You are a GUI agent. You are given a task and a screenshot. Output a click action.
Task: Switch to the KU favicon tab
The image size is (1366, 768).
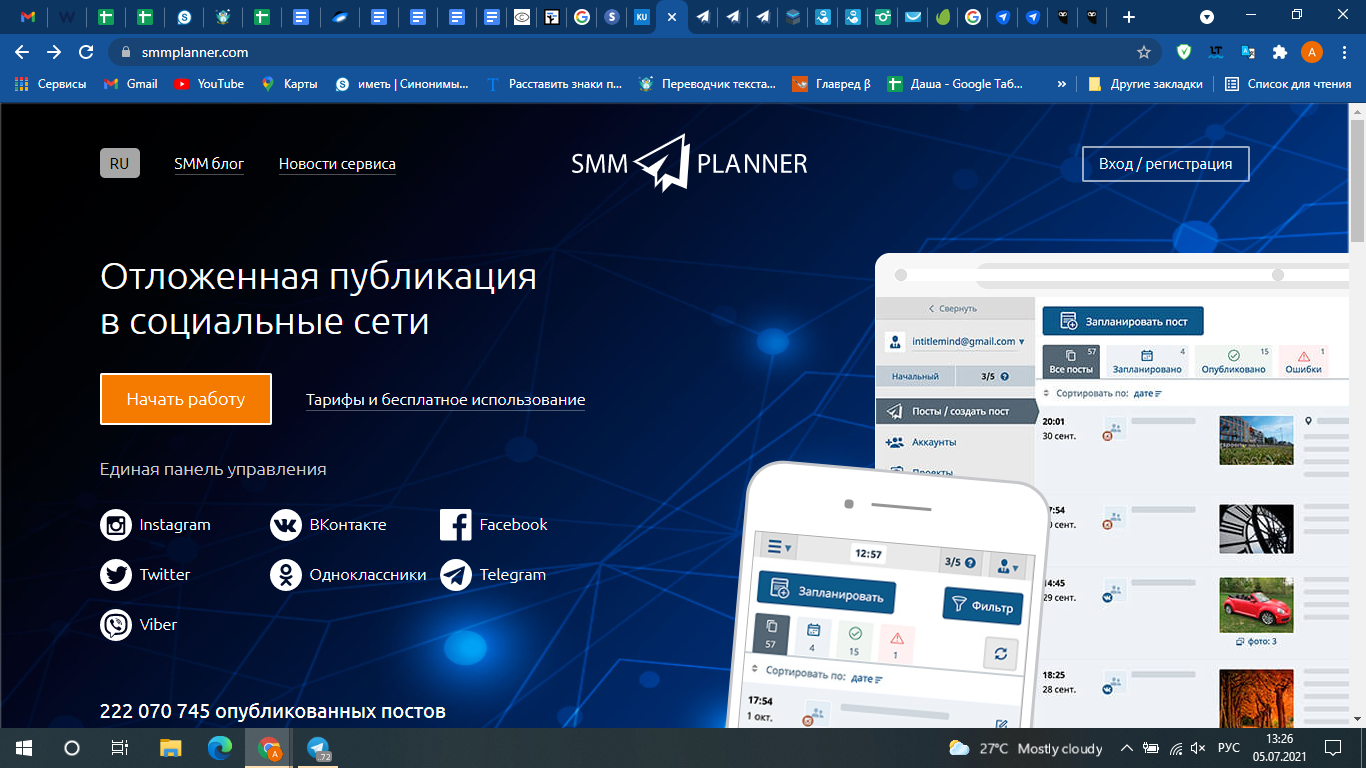641,17
